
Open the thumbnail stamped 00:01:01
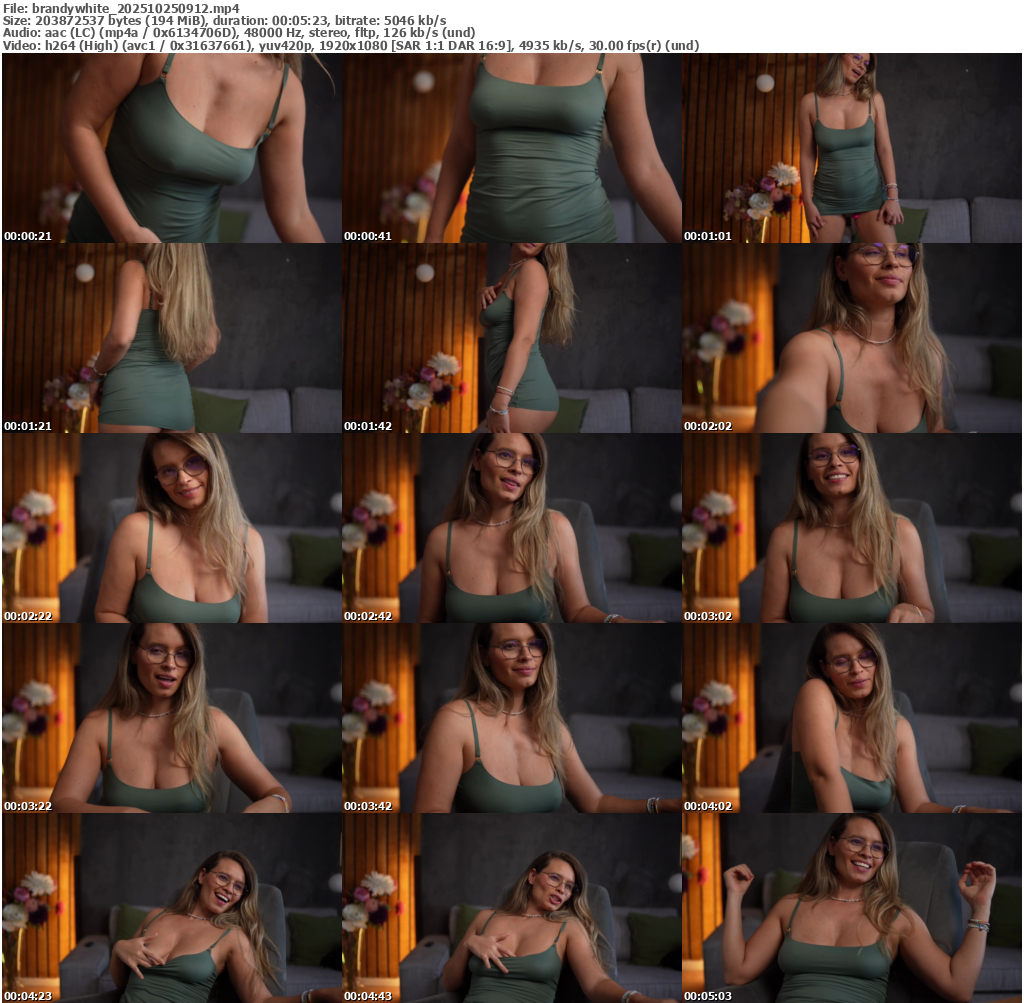coord(852,148)
